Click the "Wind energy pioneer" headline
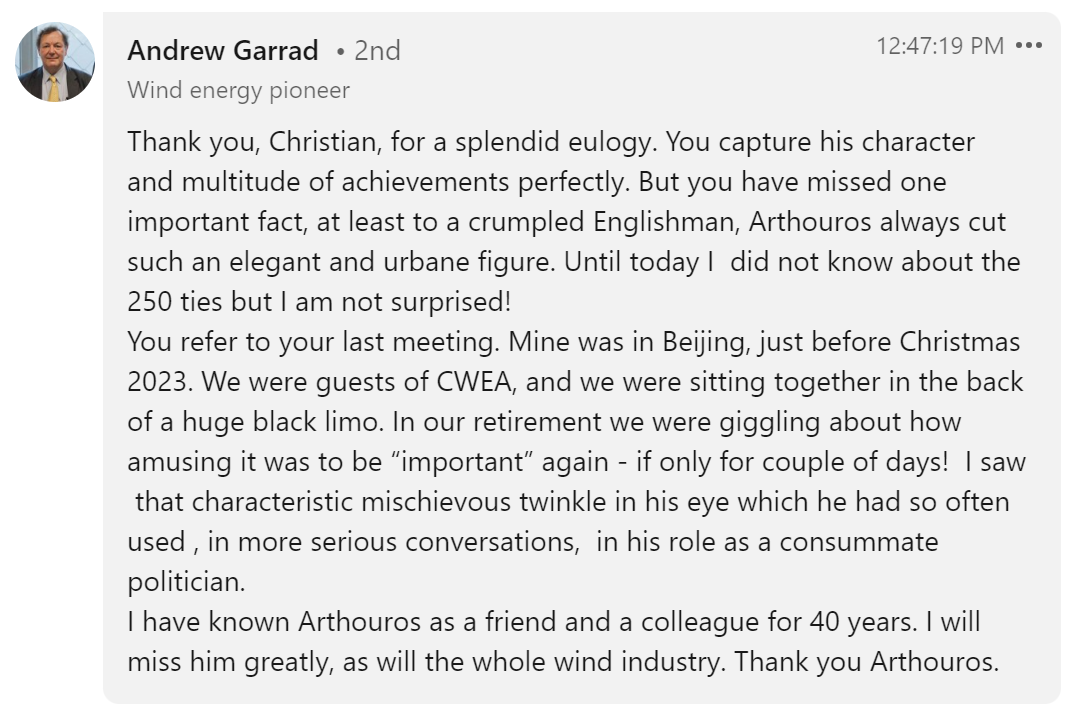The height and width of the screenshot is (713, 1077). [x=239, y=90]
